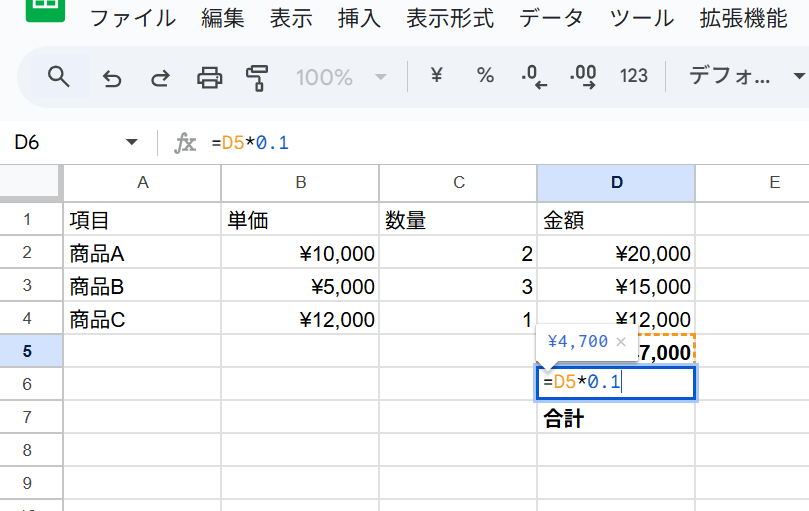Click in the formula bar text
The height and width of the screenshot is (511, 809).
[400, 143]
